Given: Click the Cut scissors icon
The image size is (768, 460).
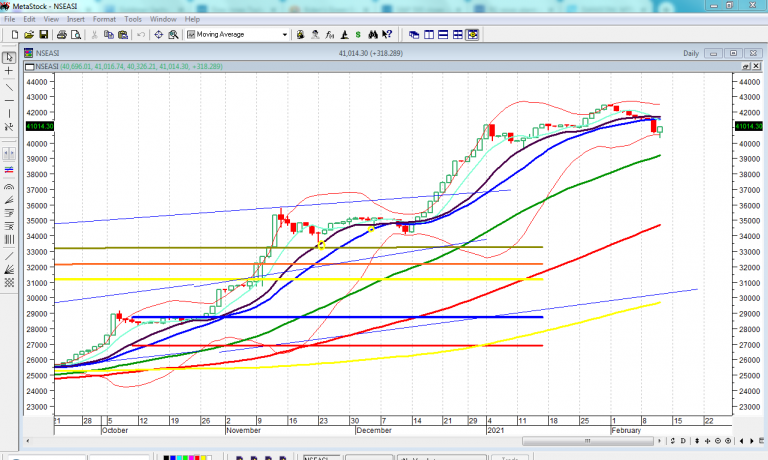Looking at the screenshot, I should tap(95, 34).
